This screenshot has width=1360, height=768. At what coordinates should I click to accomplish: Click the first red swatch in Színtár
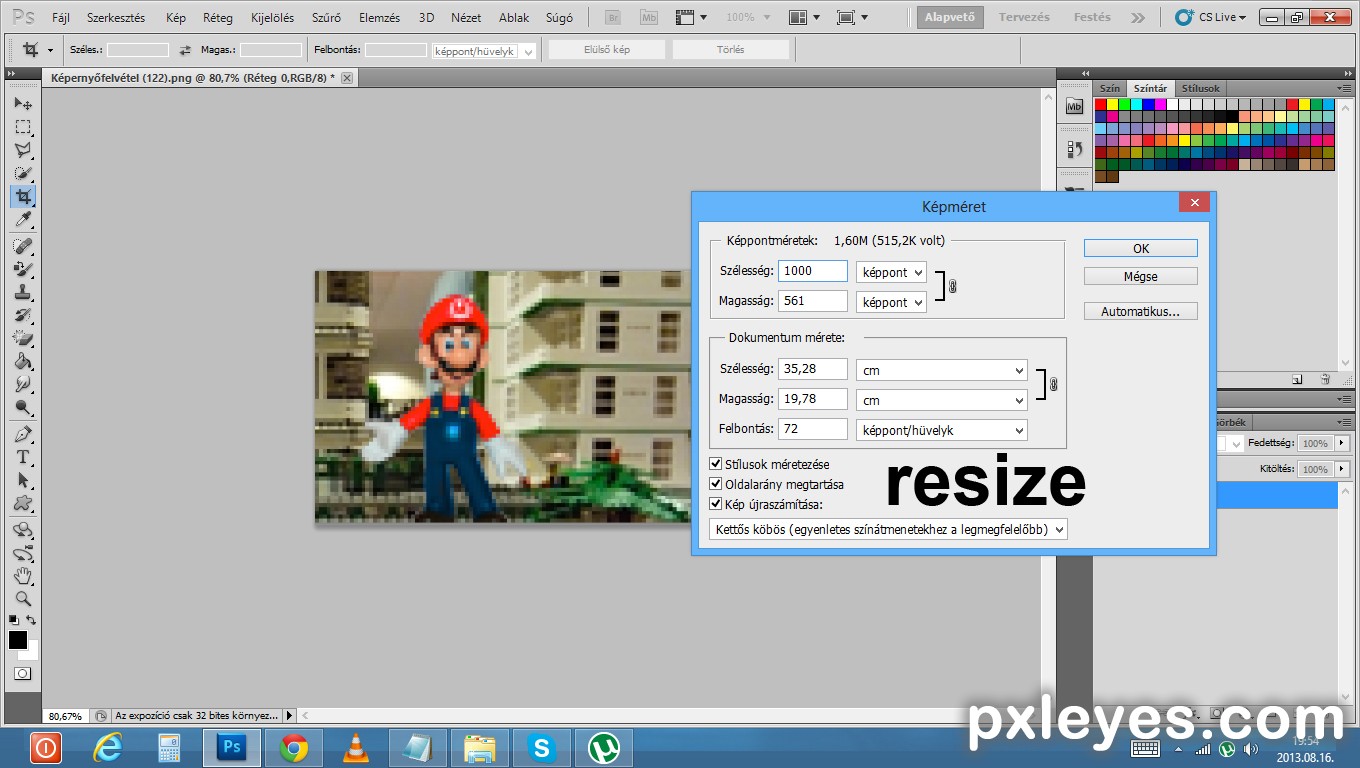point(1101,104)
